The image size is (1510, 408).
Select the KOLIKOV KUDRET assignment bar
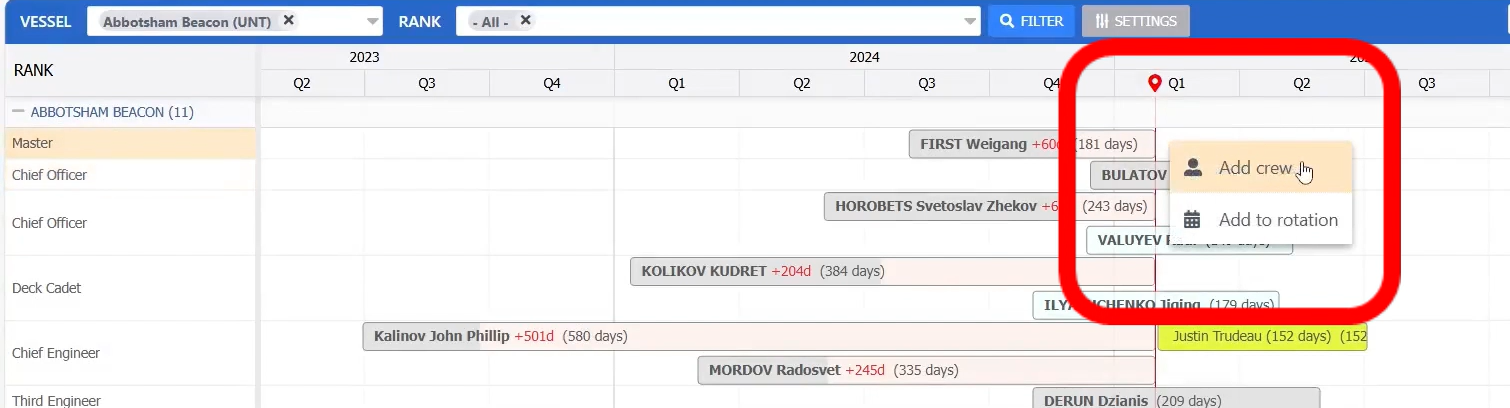[892, 272]
